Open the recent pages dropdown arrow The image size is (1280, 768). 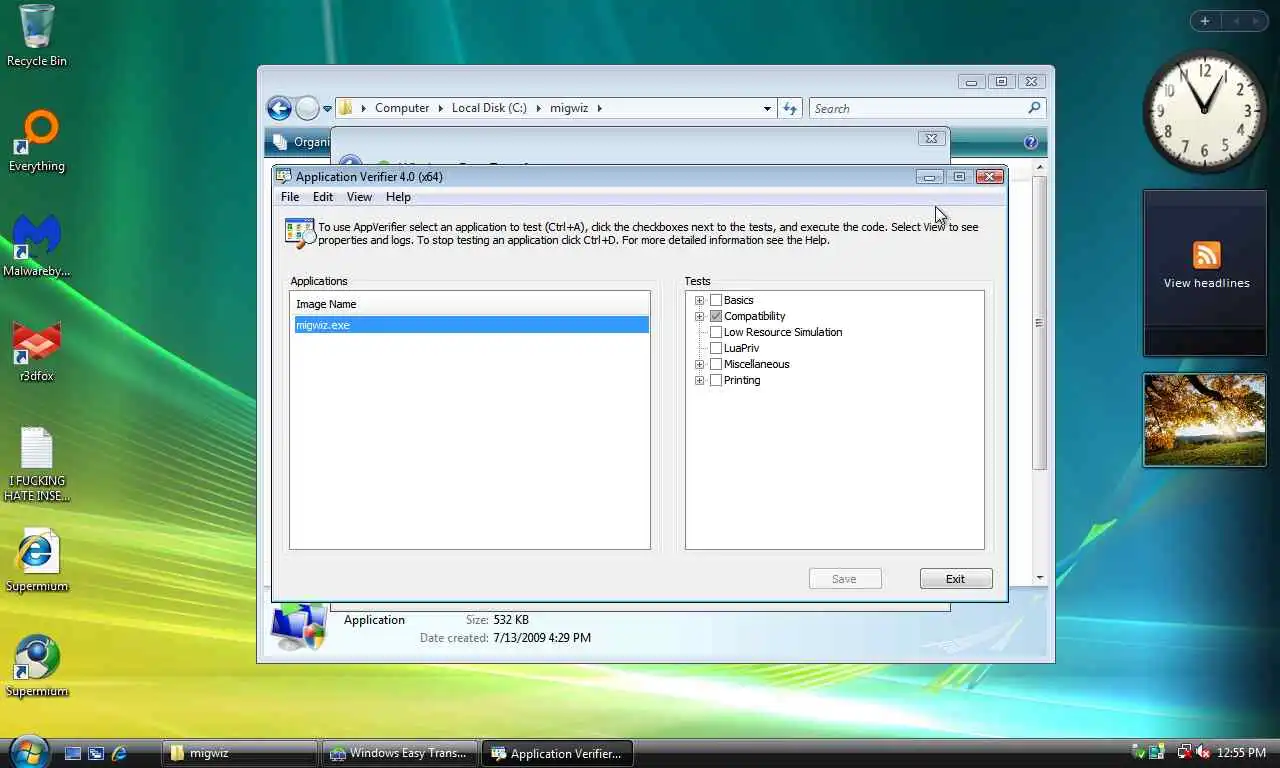click(327, 108)
